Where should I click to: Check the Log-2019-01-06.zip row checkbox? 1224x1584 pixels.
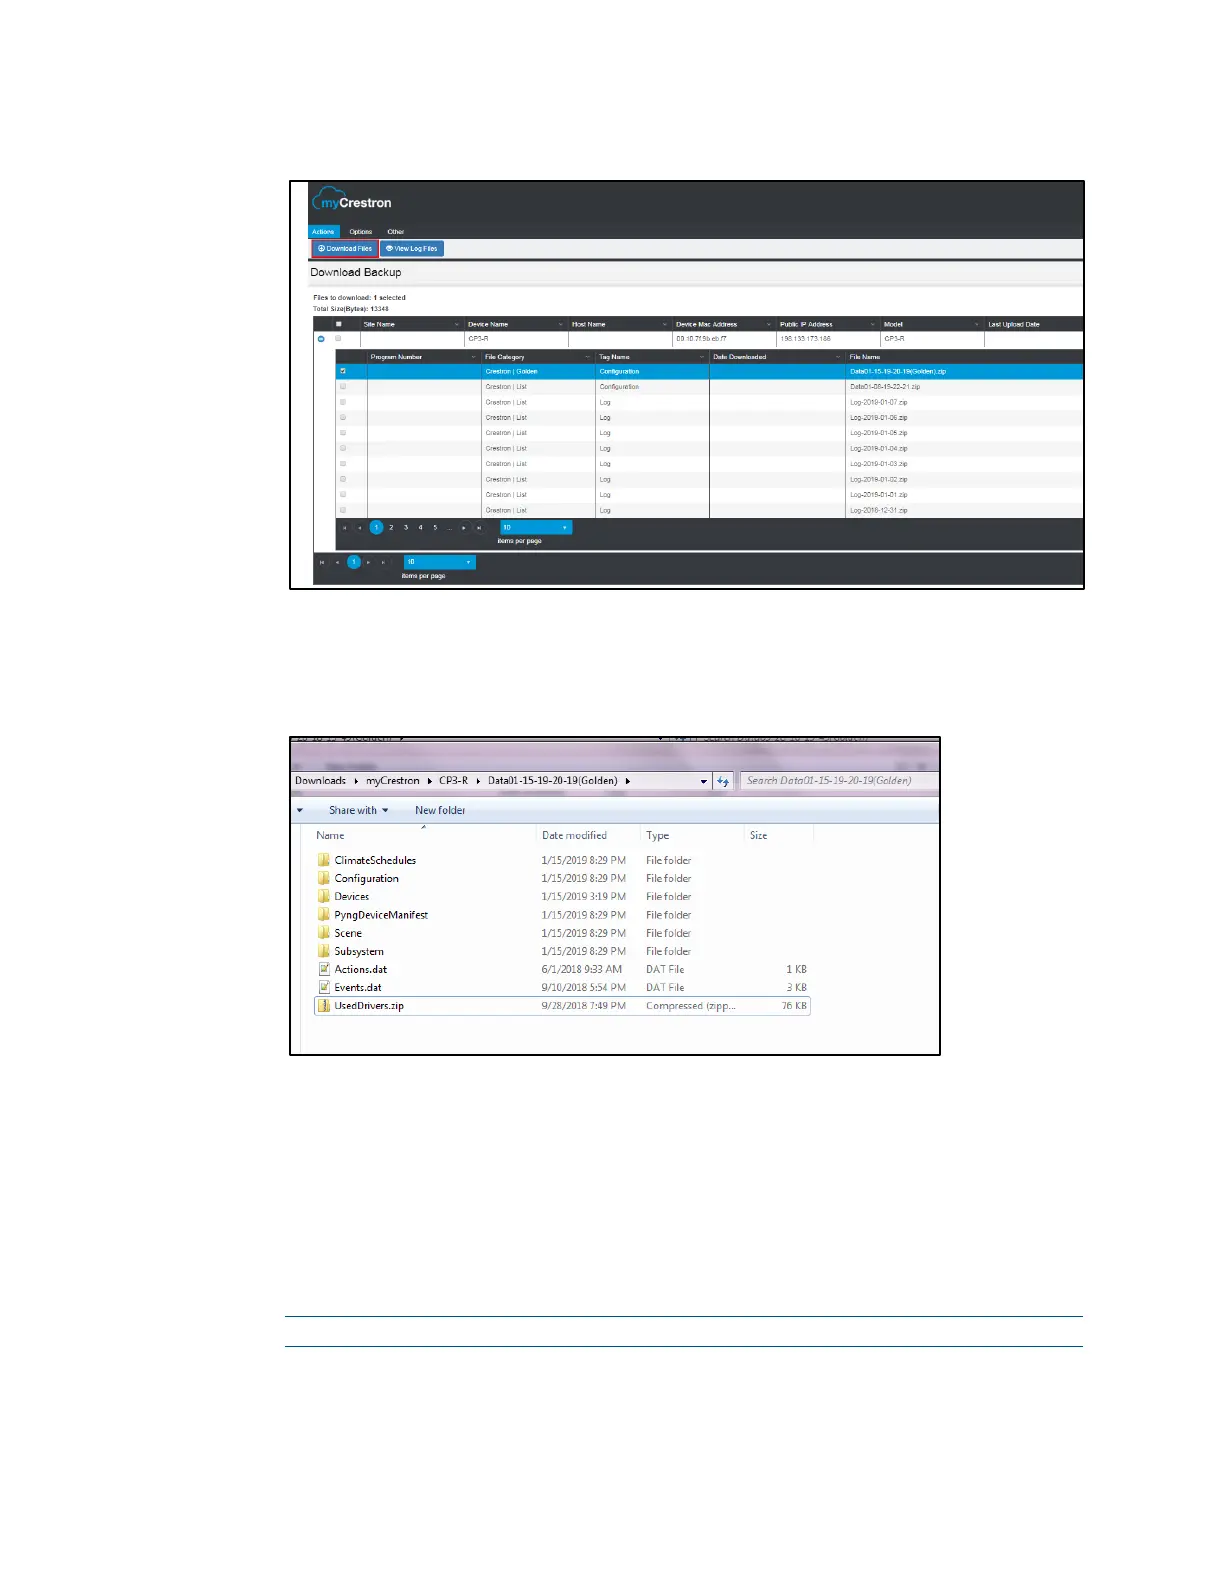tap(343, 417)
